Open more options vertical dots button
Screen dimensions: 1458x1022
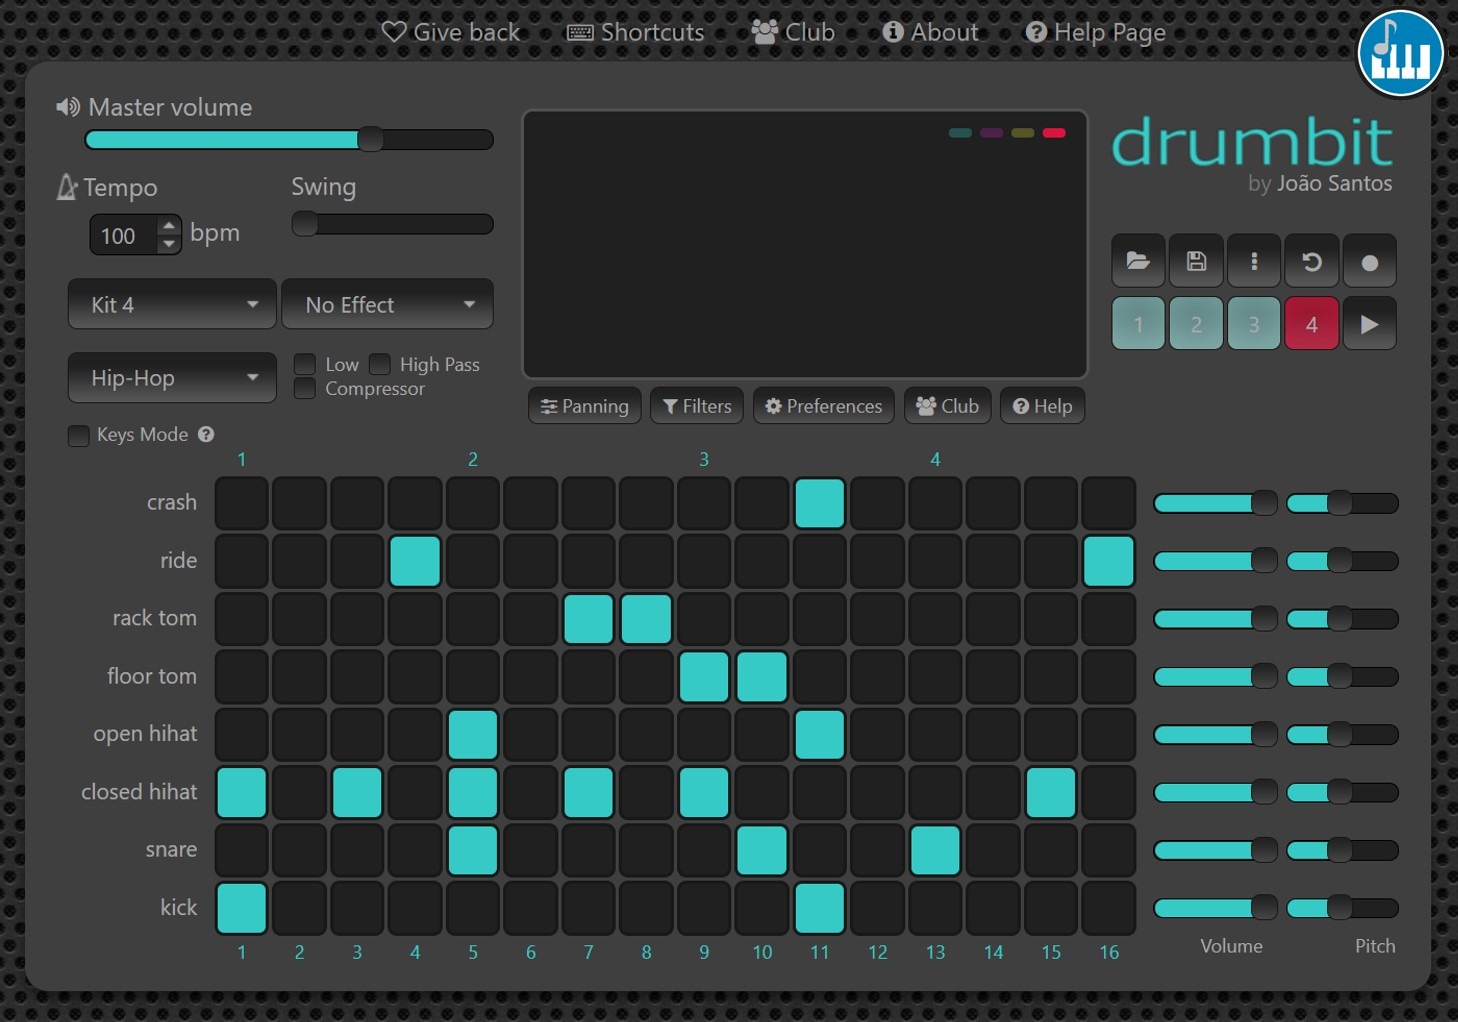point(1254,262)
